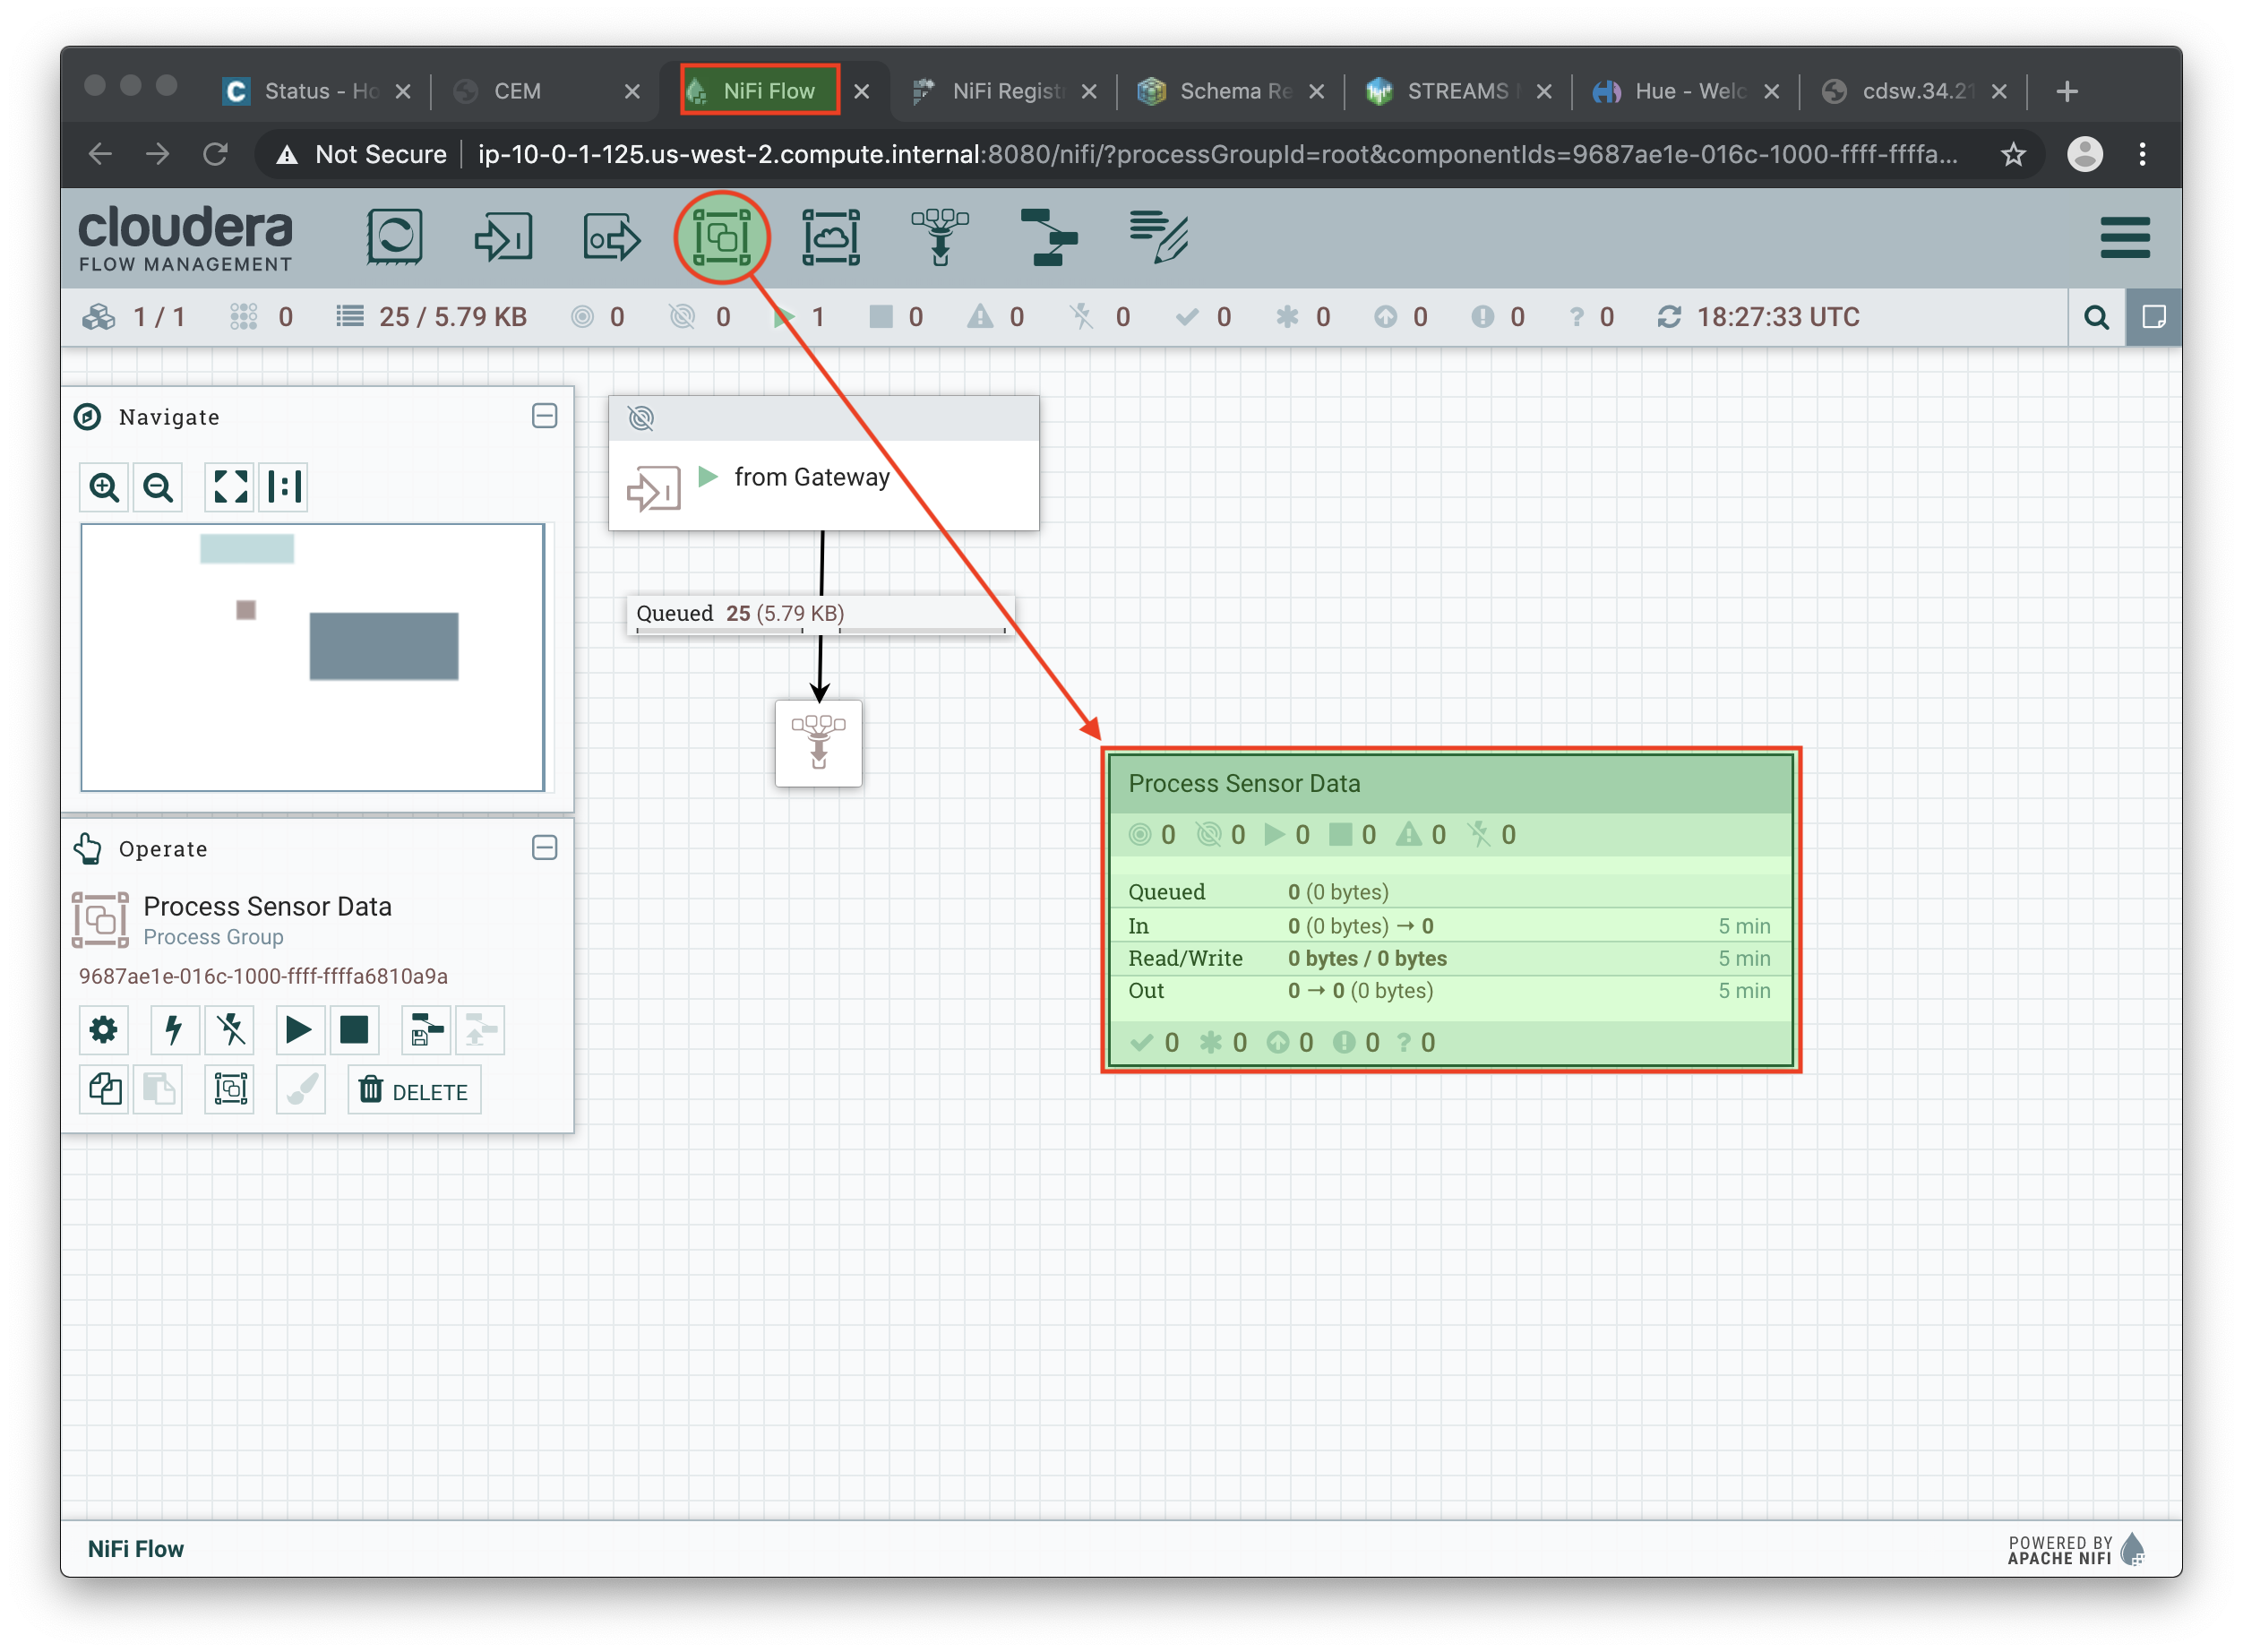Click the DELETE button
2243x1652 pixels.
click(414, 1090)
